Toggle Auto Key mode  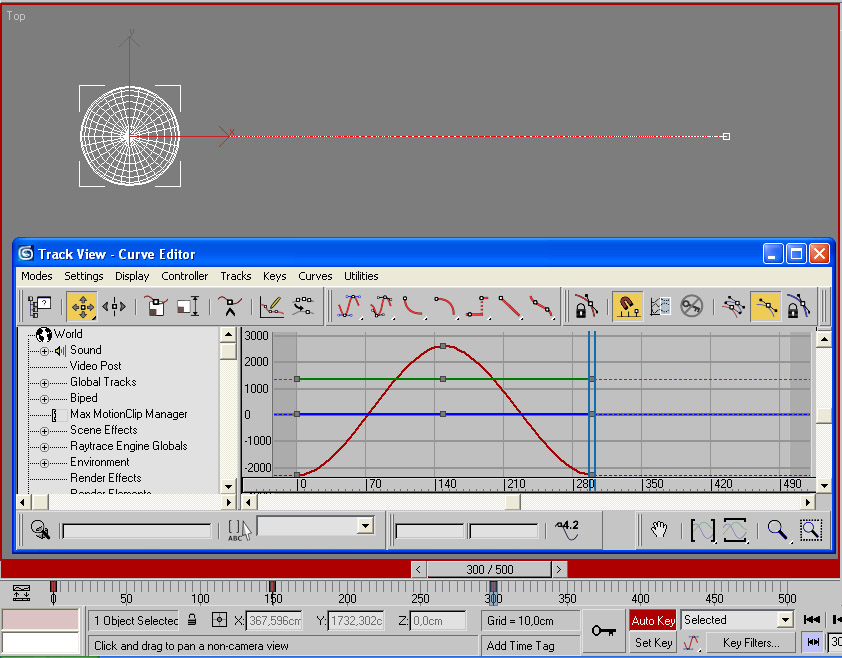[x=652, y=621]
